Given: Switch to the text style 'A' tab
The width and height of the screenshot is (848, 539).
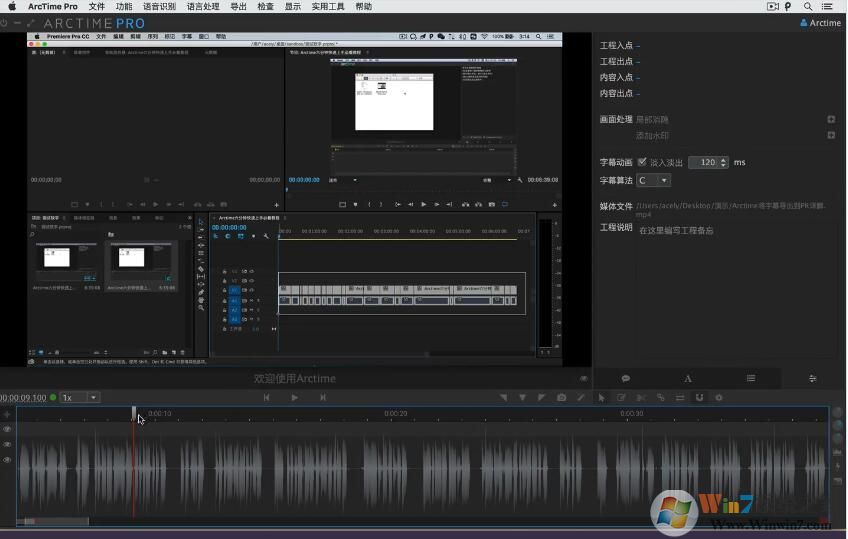Looking at the screenshot, I should tap(688, 379).
